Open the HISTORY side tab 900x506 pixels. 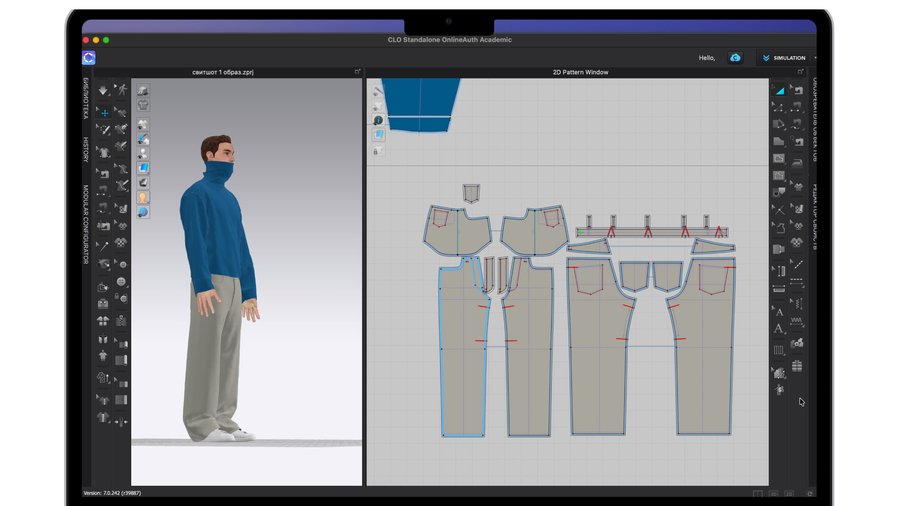coord(86,150)
